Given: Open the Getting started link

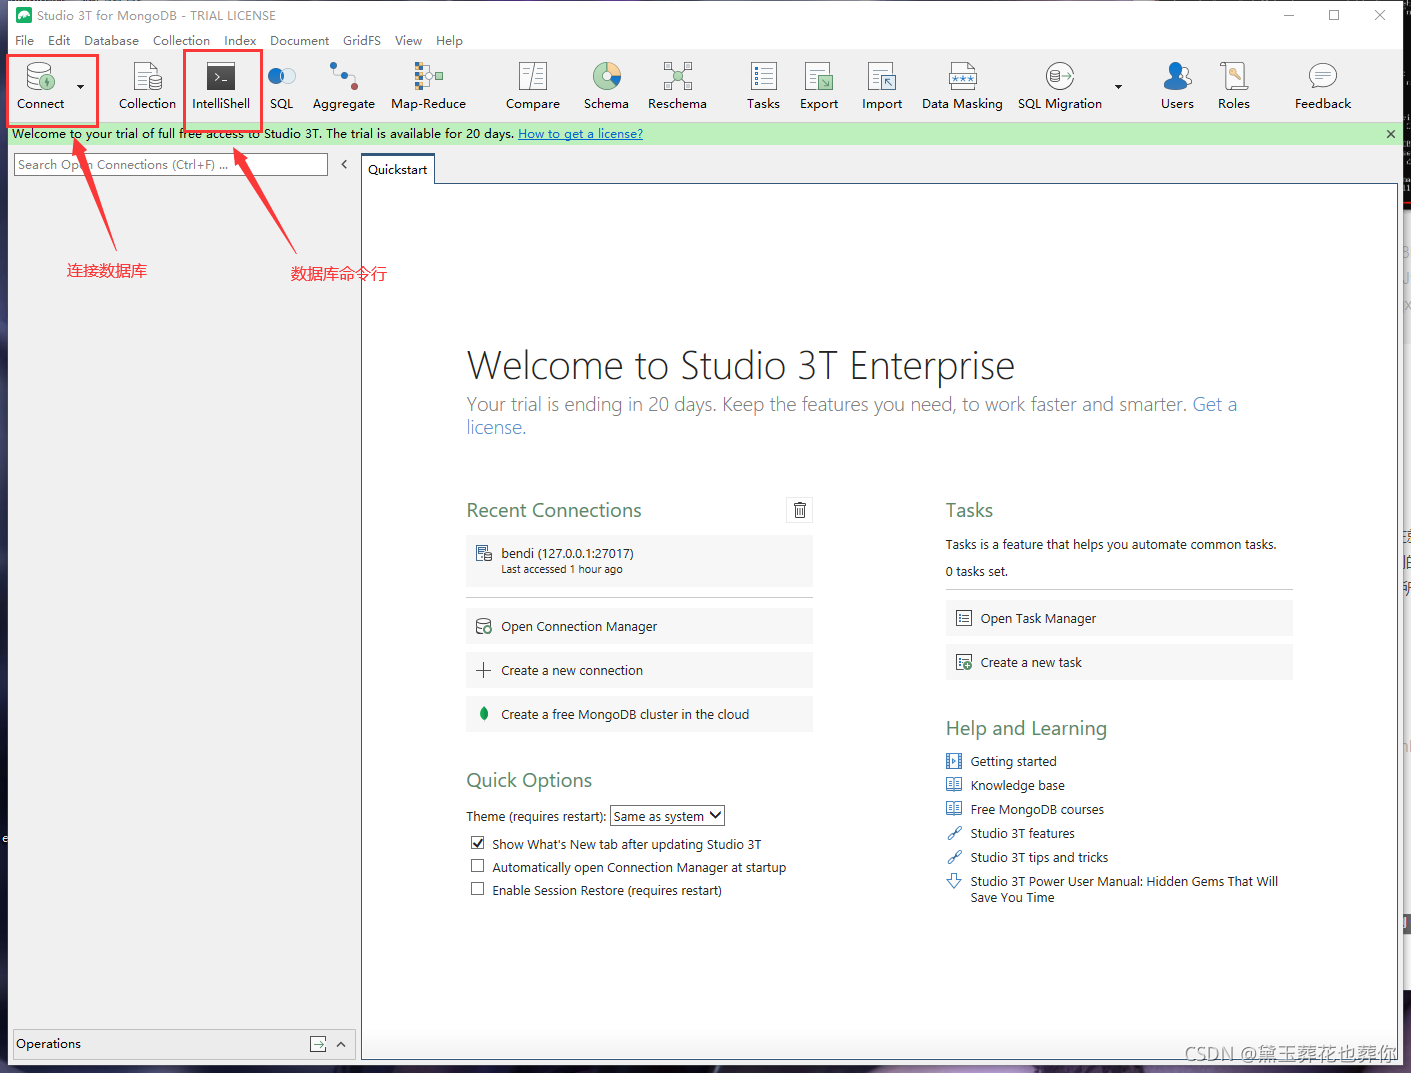Looking at the screenshot, I should click(x=1013, y=761).
